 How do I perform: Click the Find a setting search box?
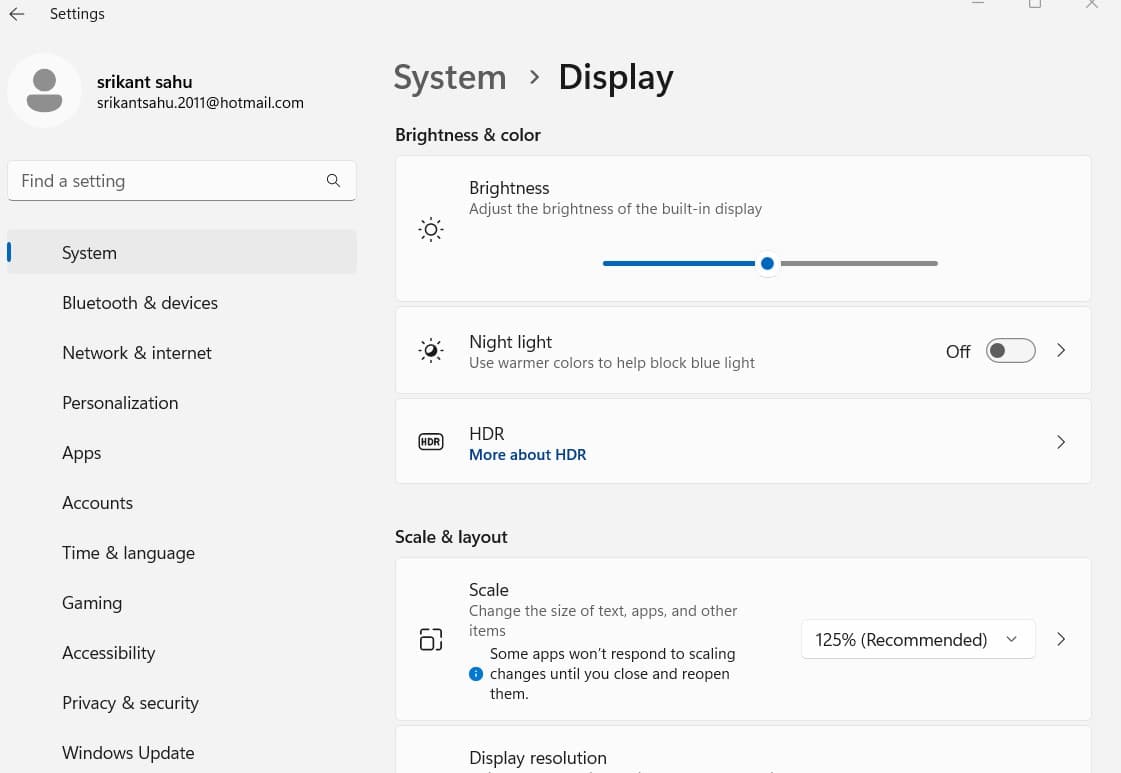pyautogui.click(x=165, y=181)
